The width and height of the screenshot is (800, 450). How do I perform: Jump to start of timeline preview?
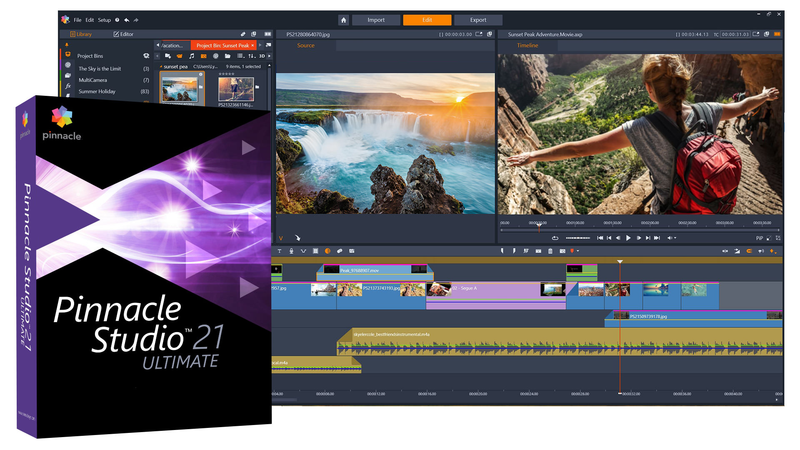tap(600, 238)
